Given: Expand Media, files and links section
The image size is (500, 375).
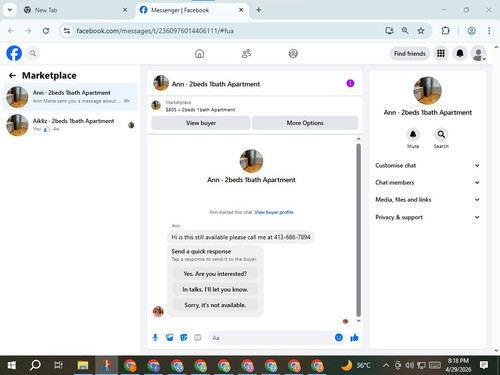Looking at the screenshot, I should click(428, 200).
